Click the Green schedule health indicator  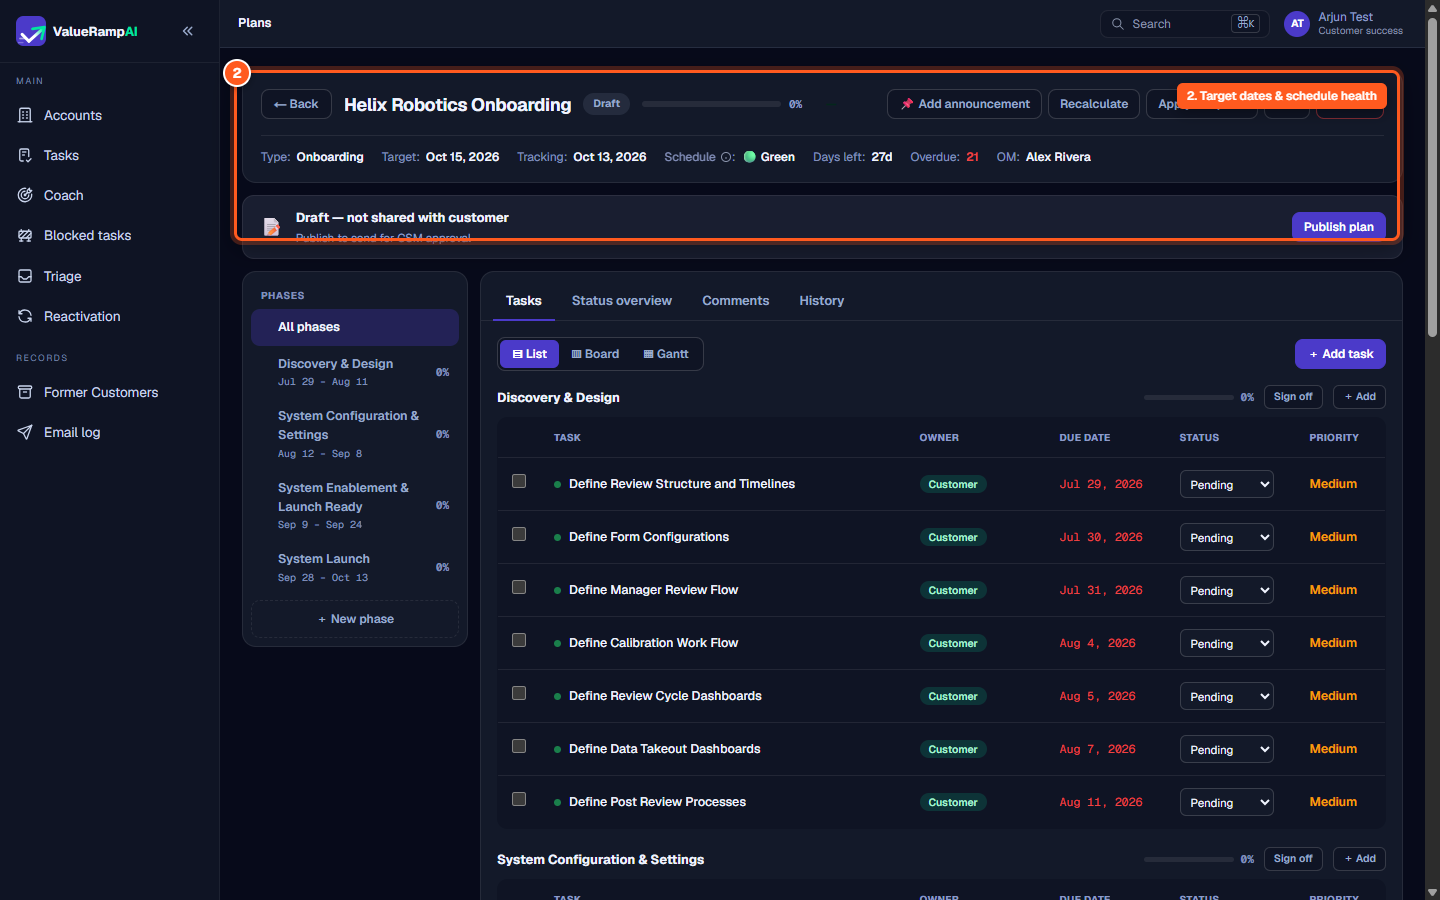[x=769, y=157]
